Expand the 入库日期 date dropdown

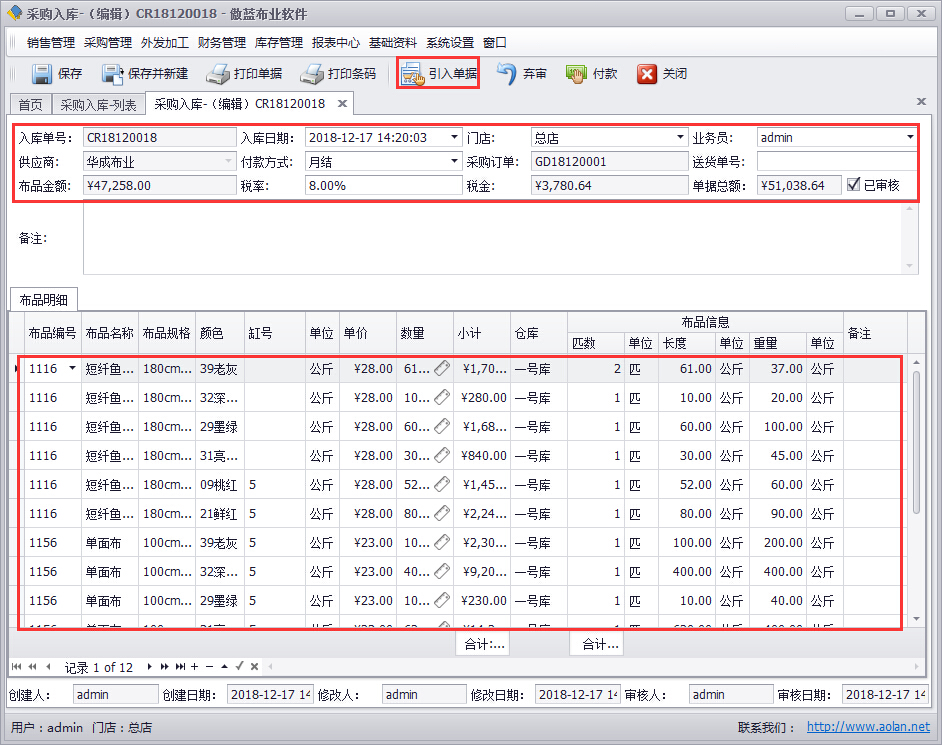click(x=454, y=137)
